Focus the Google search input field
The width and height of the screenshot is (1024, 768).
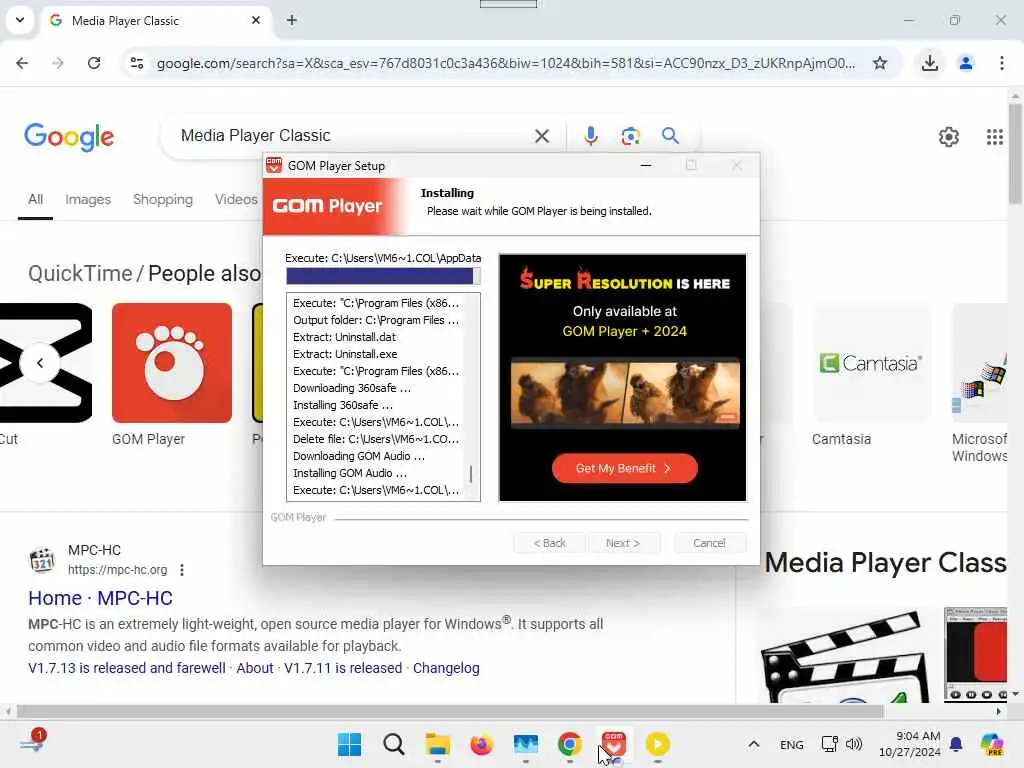point(353,136)
